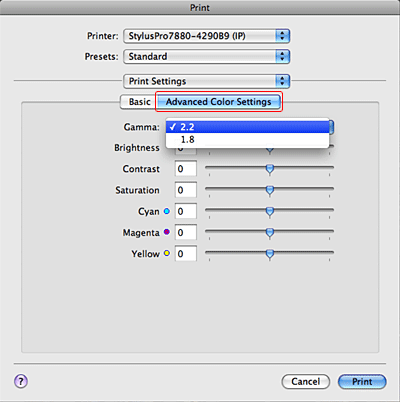
Task: Click the Cyan slider handle
Action: (270, 211)
